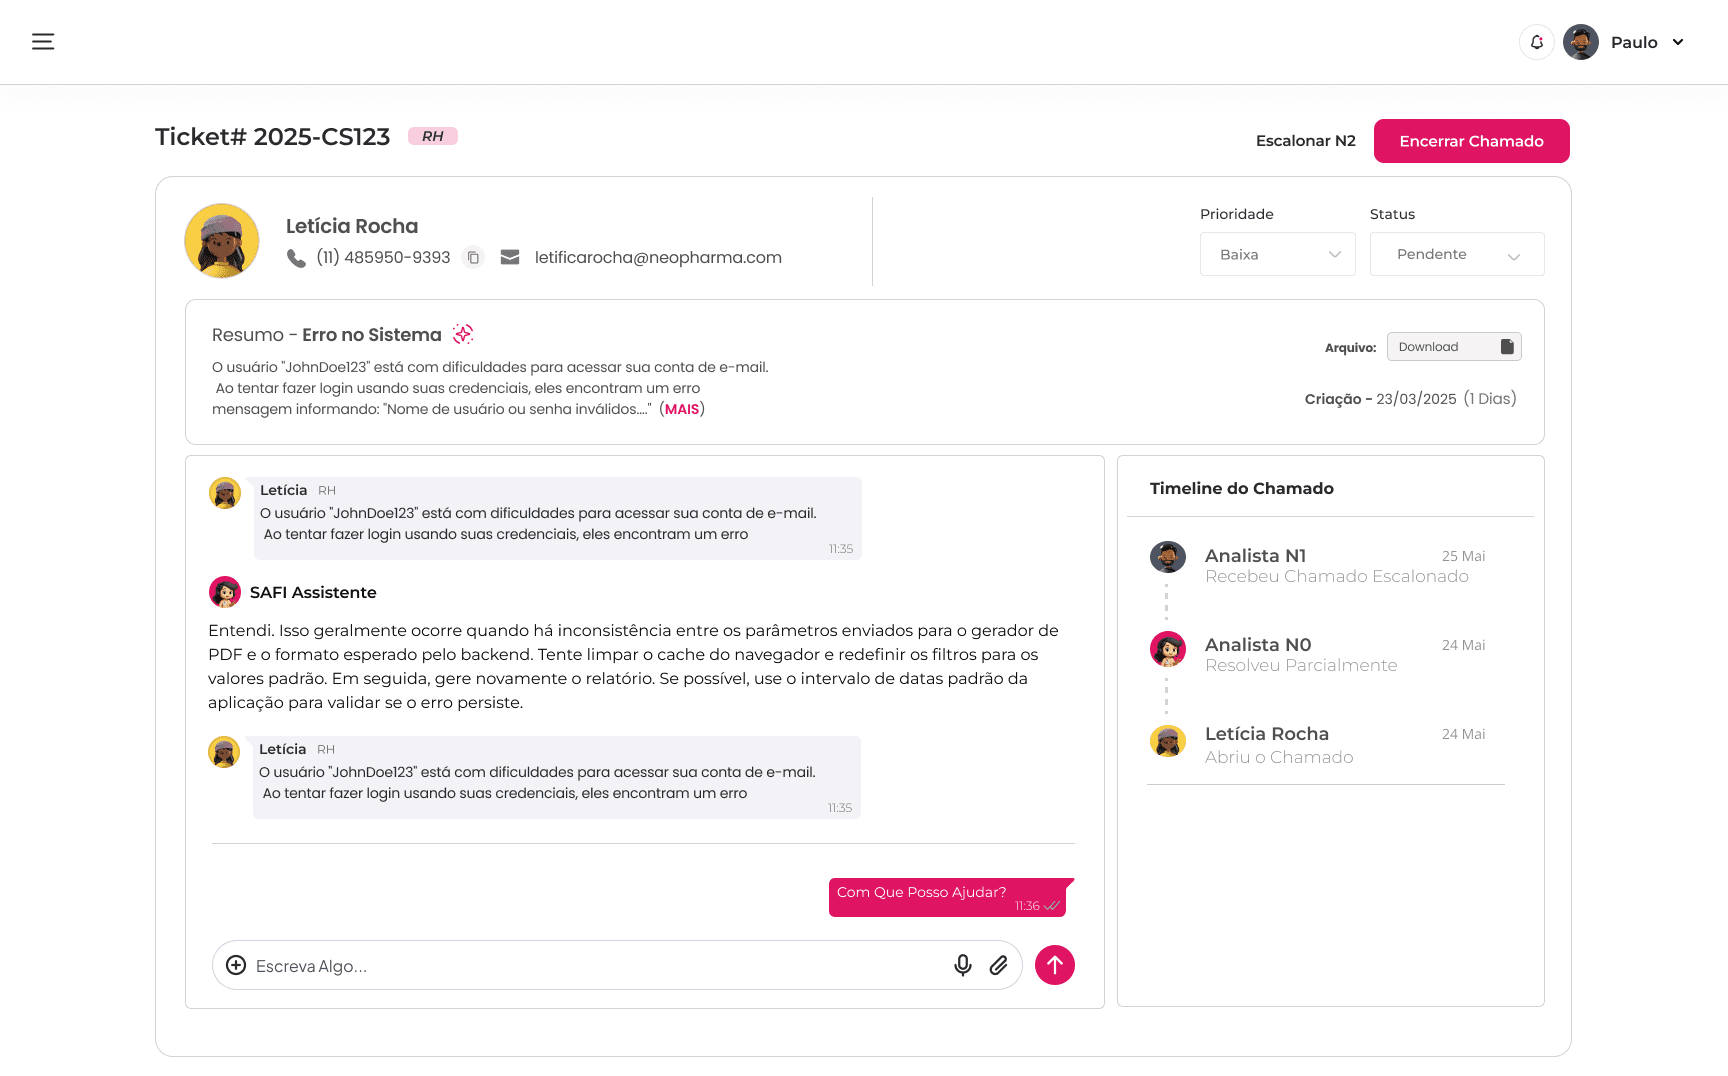Click Escalonar N2
Screen dimensions: 1728x1076
pos(1305,141)
